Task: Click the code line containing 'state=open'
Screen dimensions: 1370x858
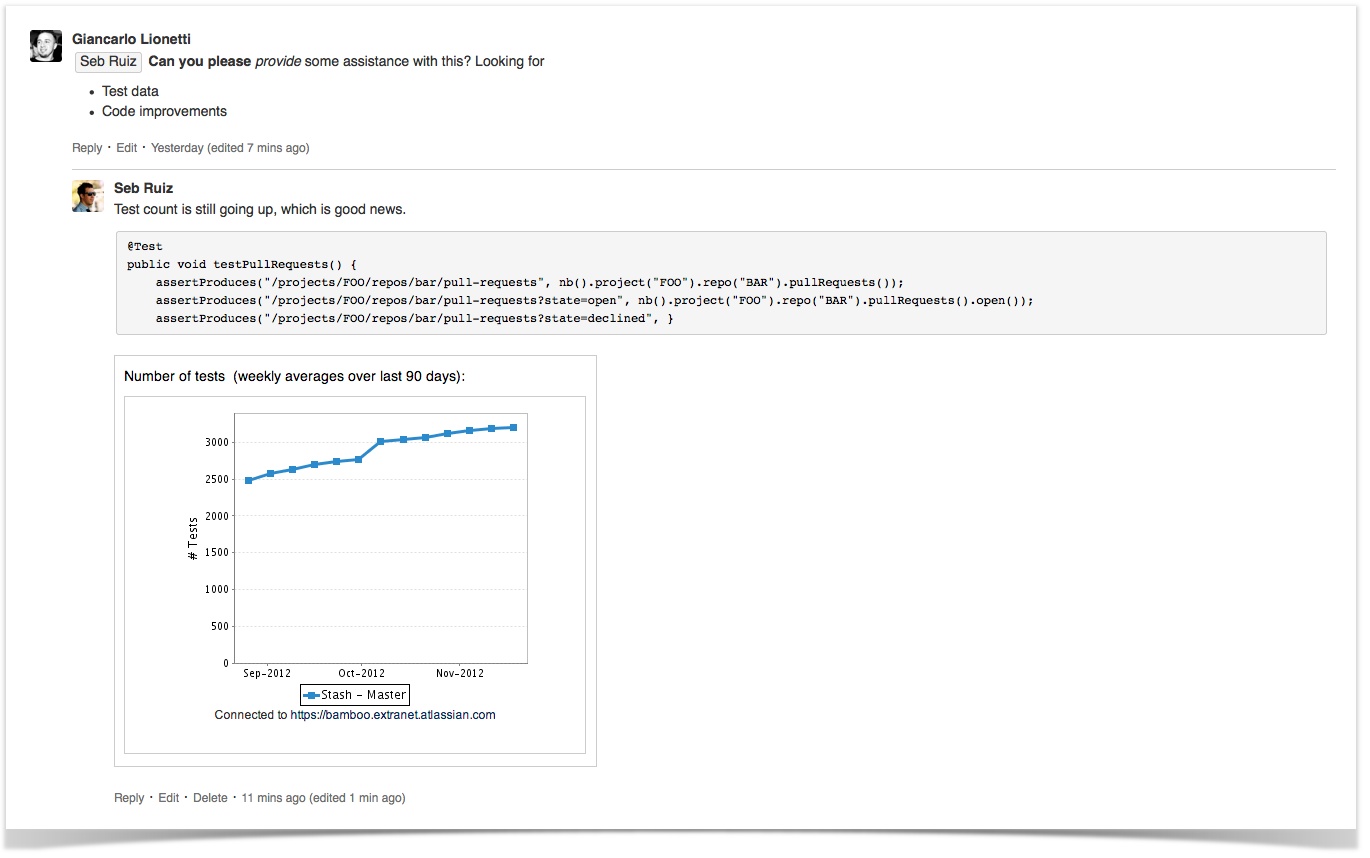Action: point(594,300)
